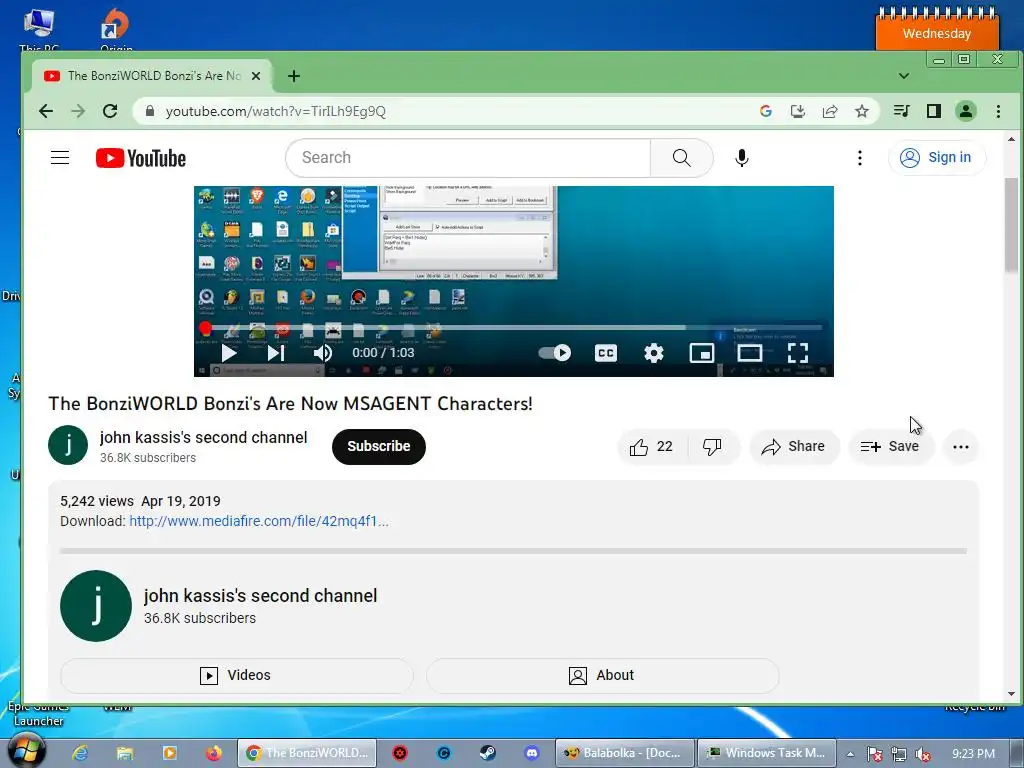Open the Wednesday calendar gadget

(936, 29)
